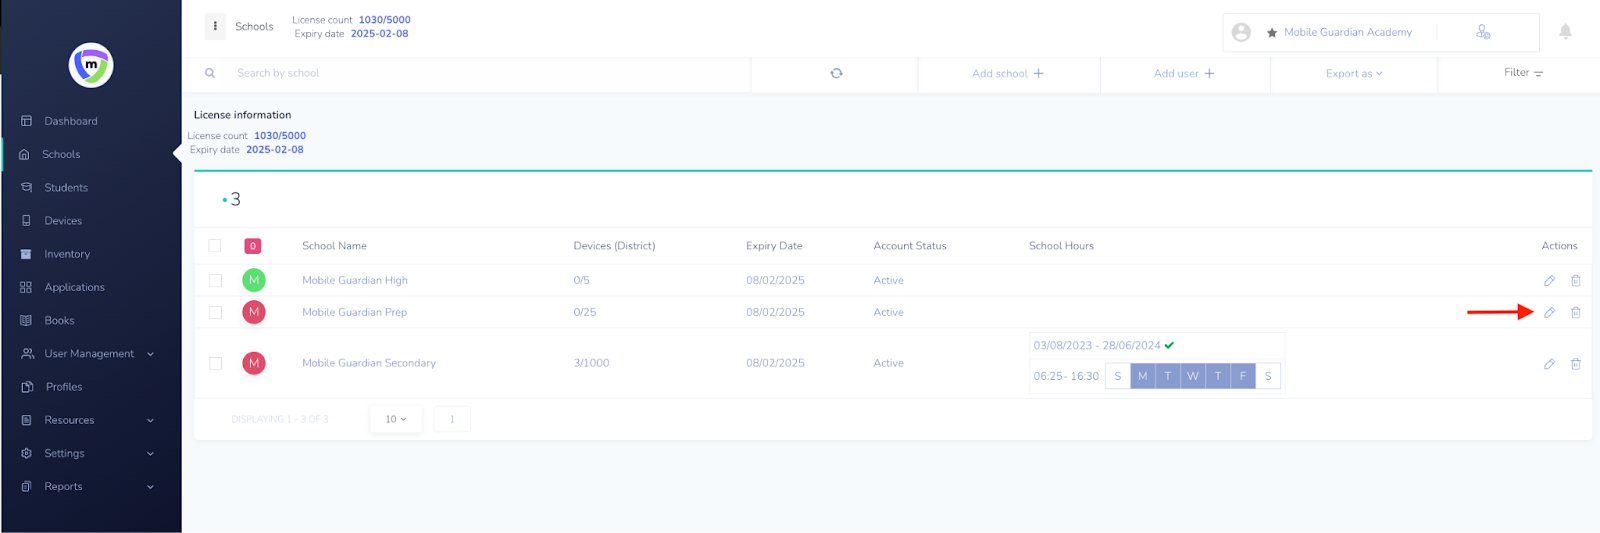The height and width of the screenshot is (533, 1600).
Task: Click the star icon beside Mobile Guardian Academy
Action: 1272,33
